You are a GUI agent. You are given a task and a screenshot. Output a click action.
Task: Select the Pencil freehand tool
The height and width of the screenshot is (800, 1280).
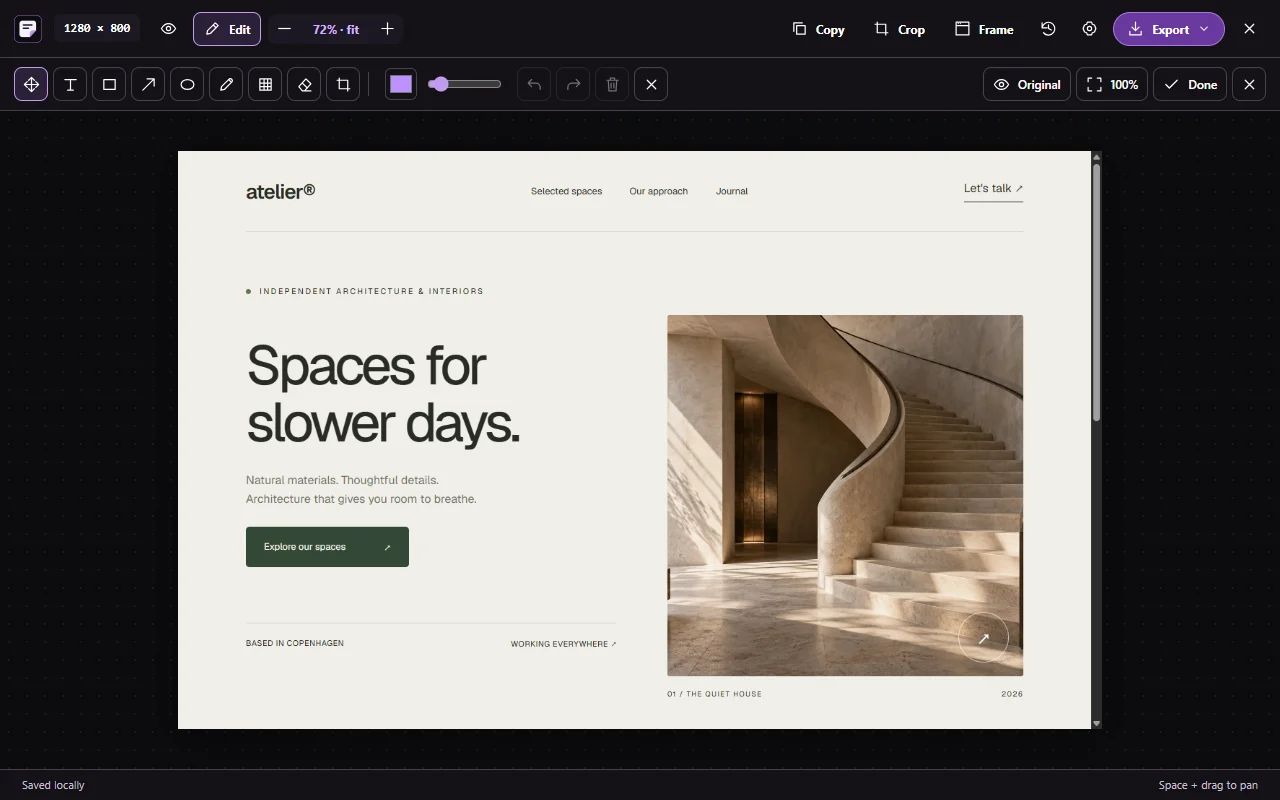(x=226, y=84)
